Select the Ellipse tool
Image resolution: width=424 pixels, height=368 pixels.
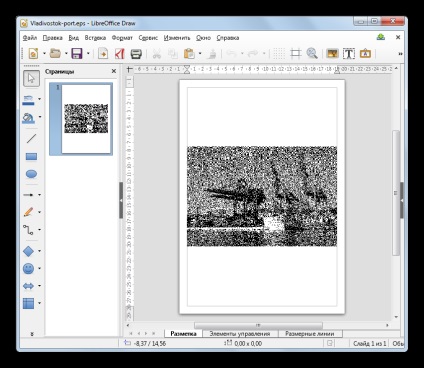31,174
